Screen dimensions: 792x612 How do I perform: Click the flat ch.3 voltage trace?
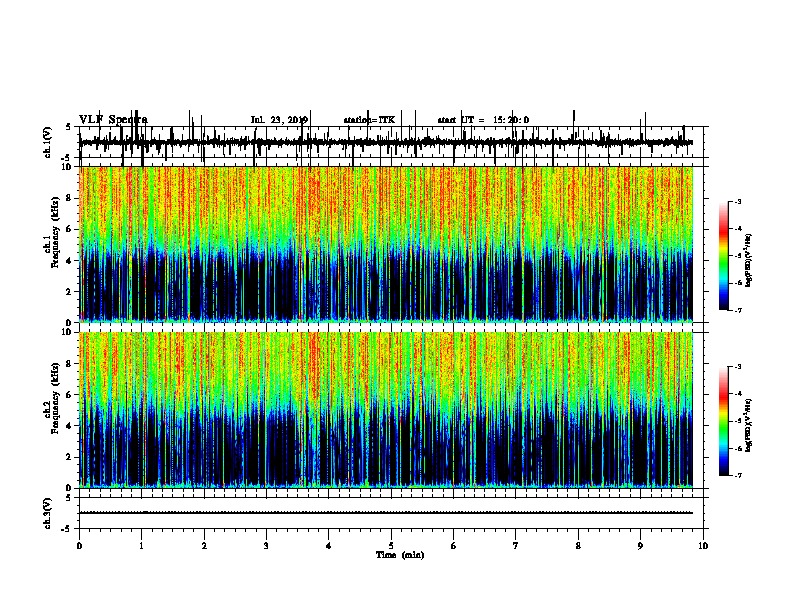pos(386,513)
